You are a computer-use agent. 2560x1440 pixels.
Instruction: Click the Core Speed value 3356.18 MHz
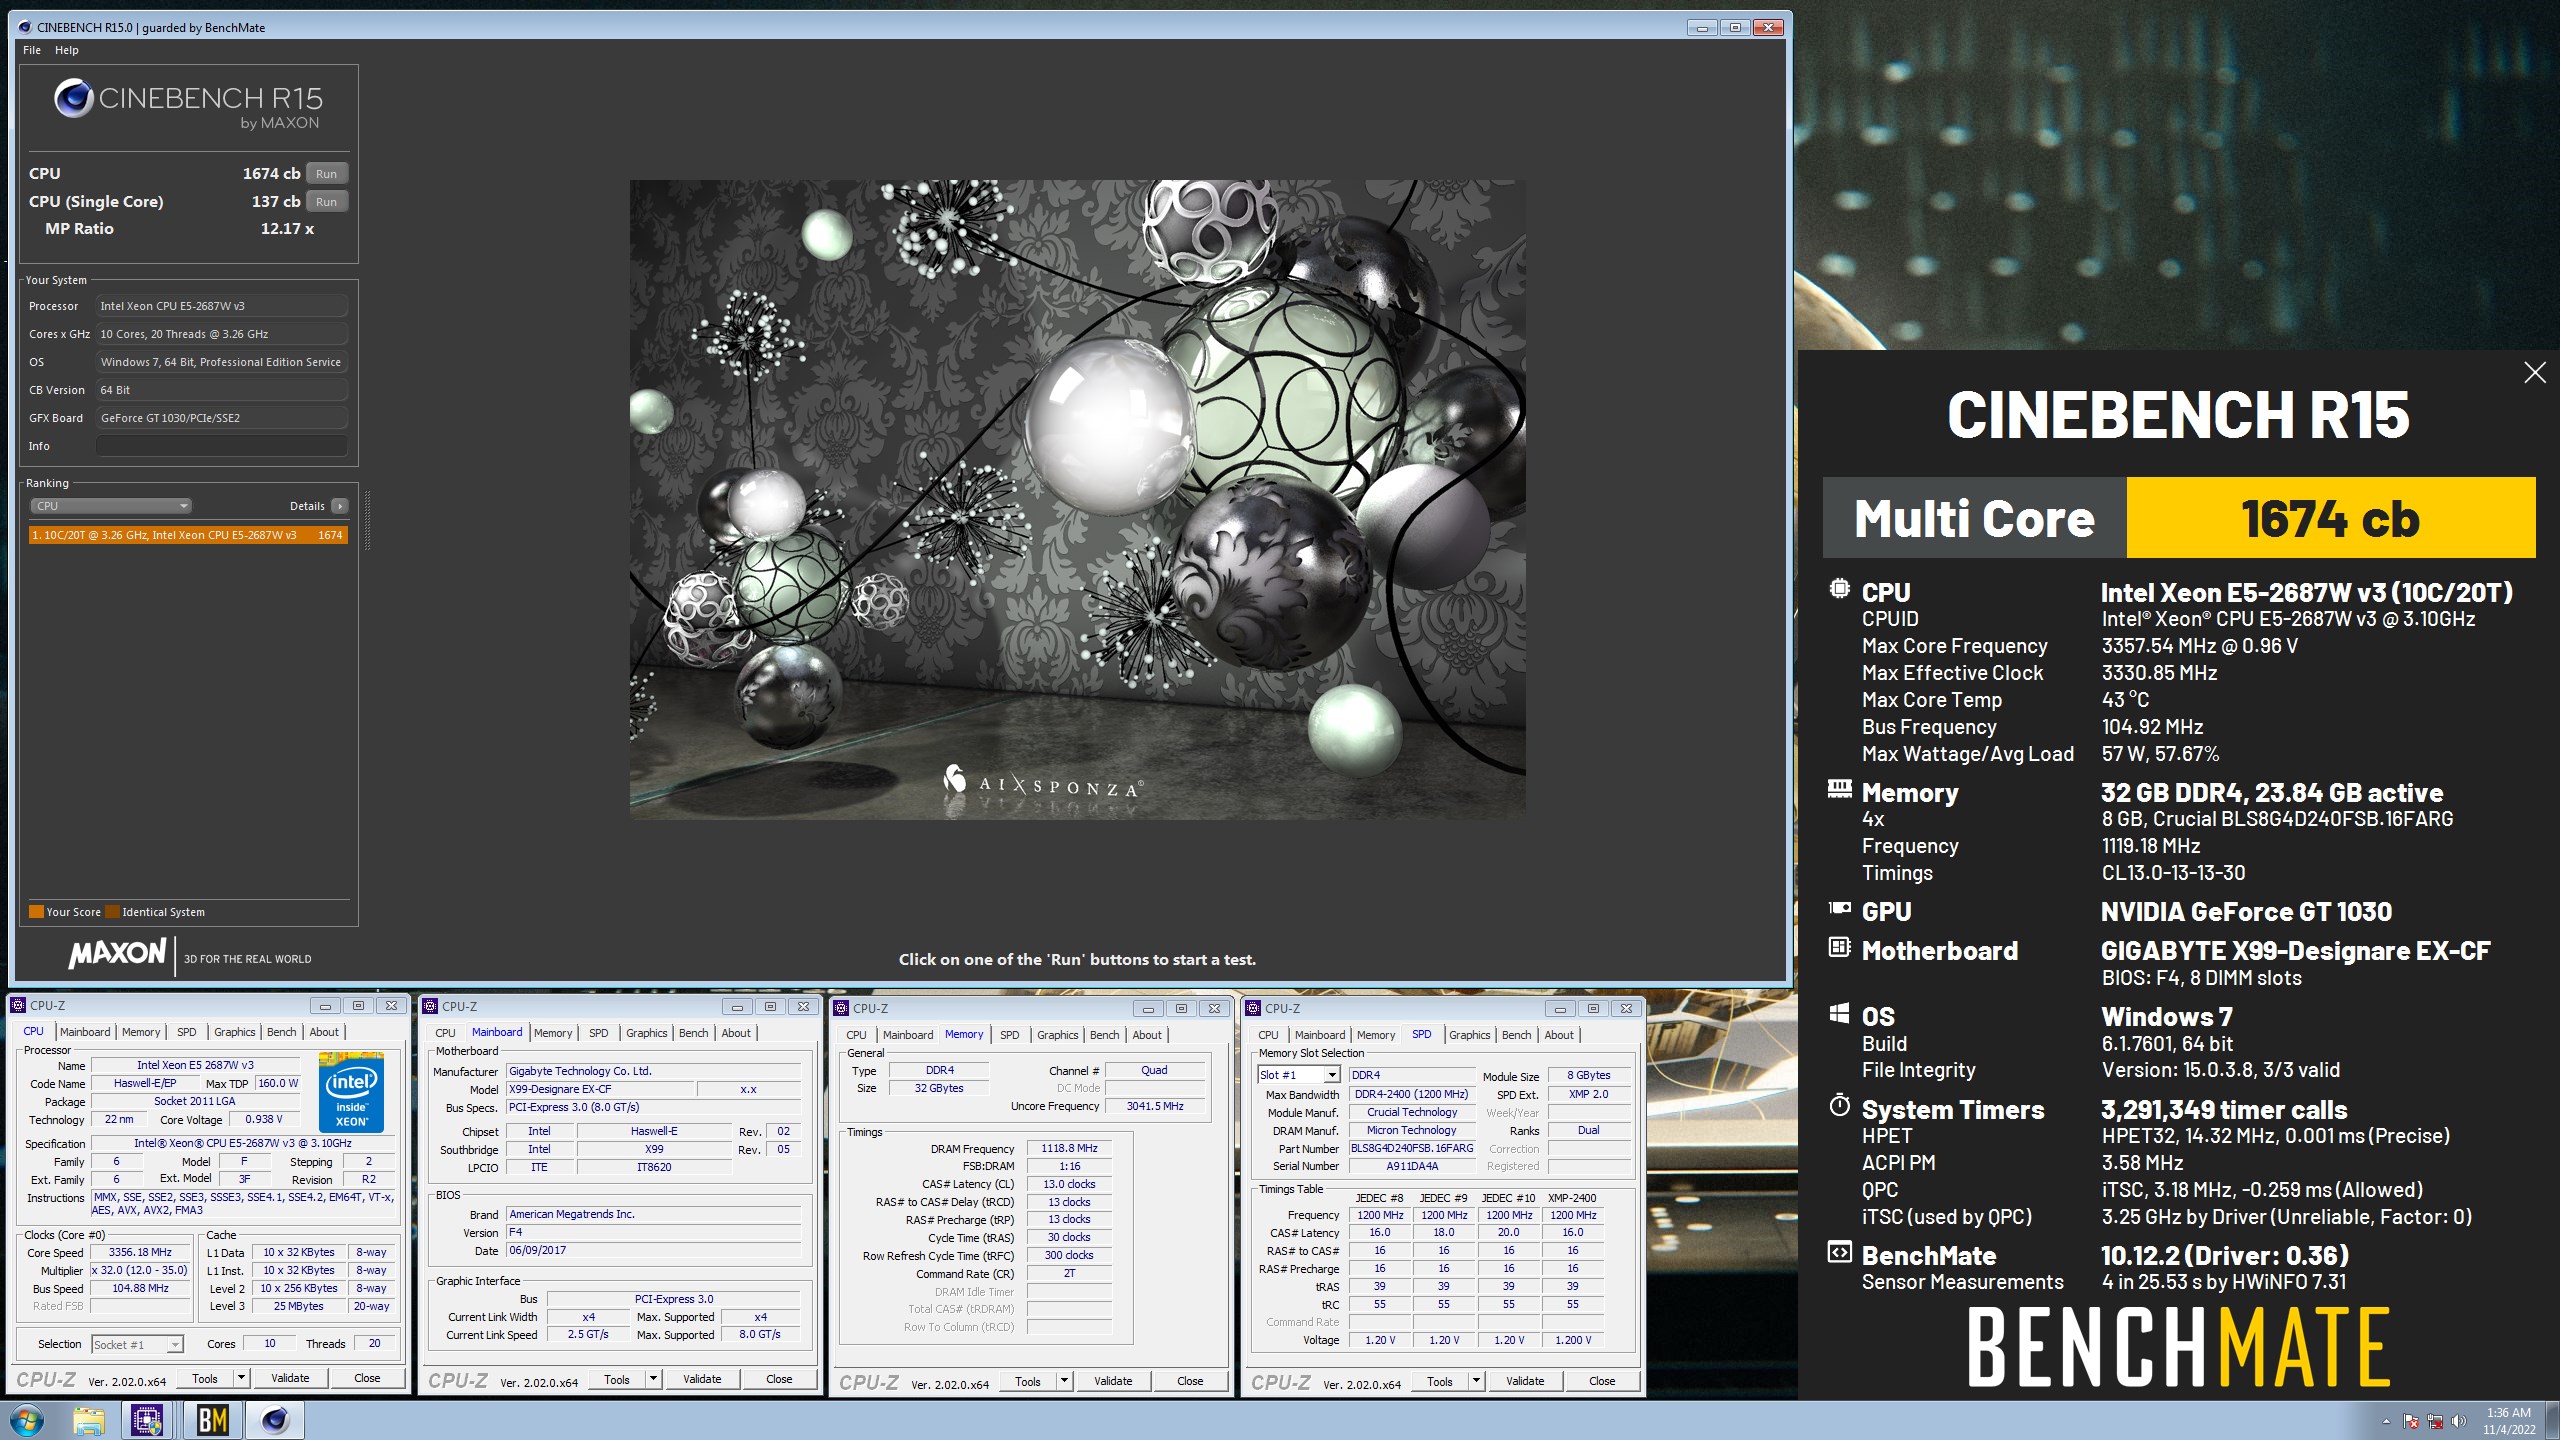point(140,1252)
